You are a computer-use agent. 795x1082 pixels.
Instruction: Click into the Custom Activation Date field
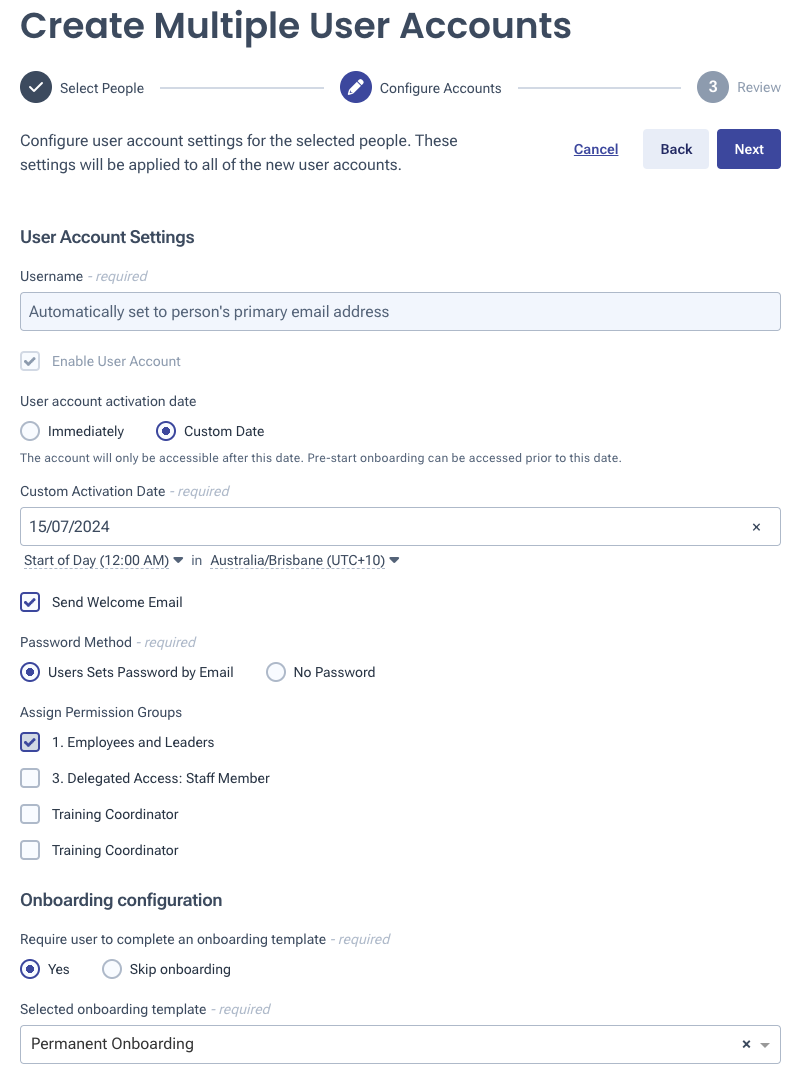click(x=380, y=527)
